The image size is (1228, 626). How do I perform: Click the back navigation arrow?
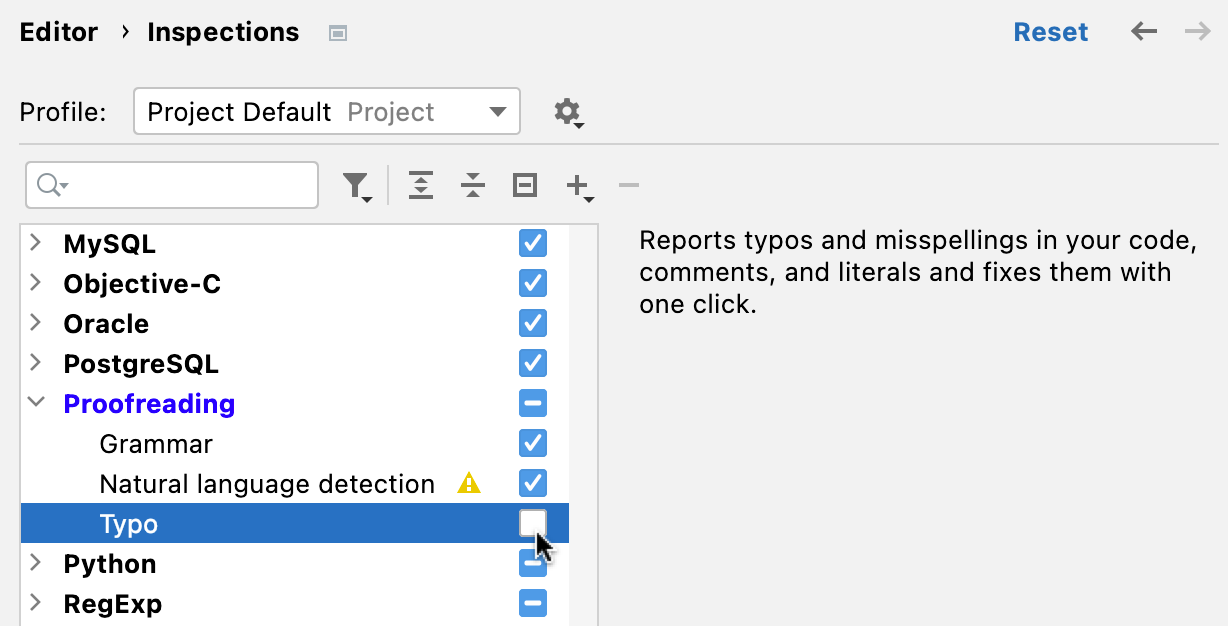(x=1143, y=31)
